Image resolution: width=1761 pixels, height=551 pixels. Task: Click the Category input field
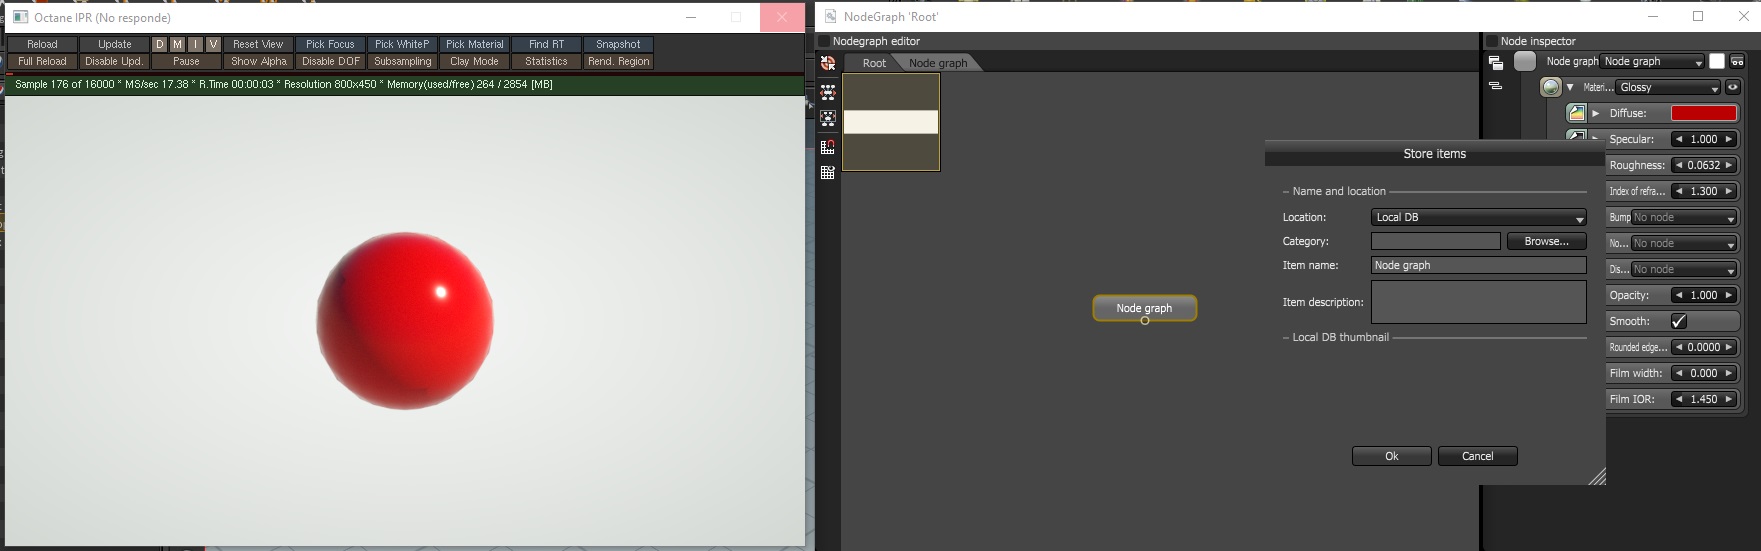point(1436,241)
